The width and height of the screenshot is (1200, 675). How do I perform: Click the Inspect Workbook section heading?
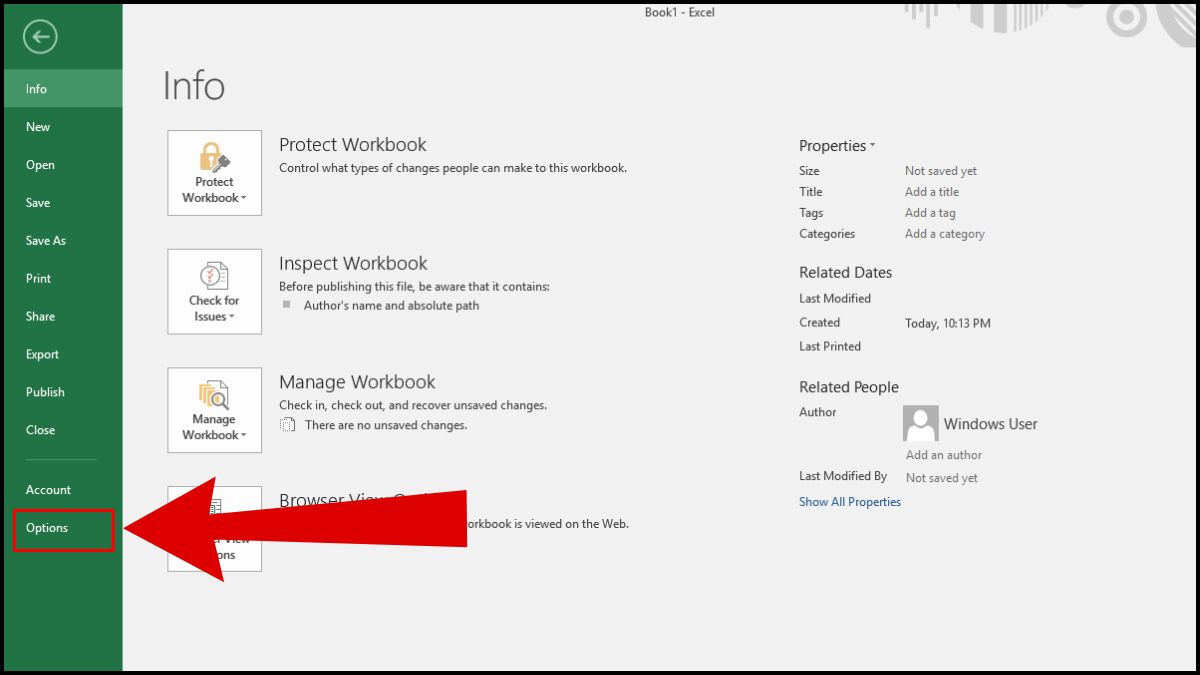353,264
